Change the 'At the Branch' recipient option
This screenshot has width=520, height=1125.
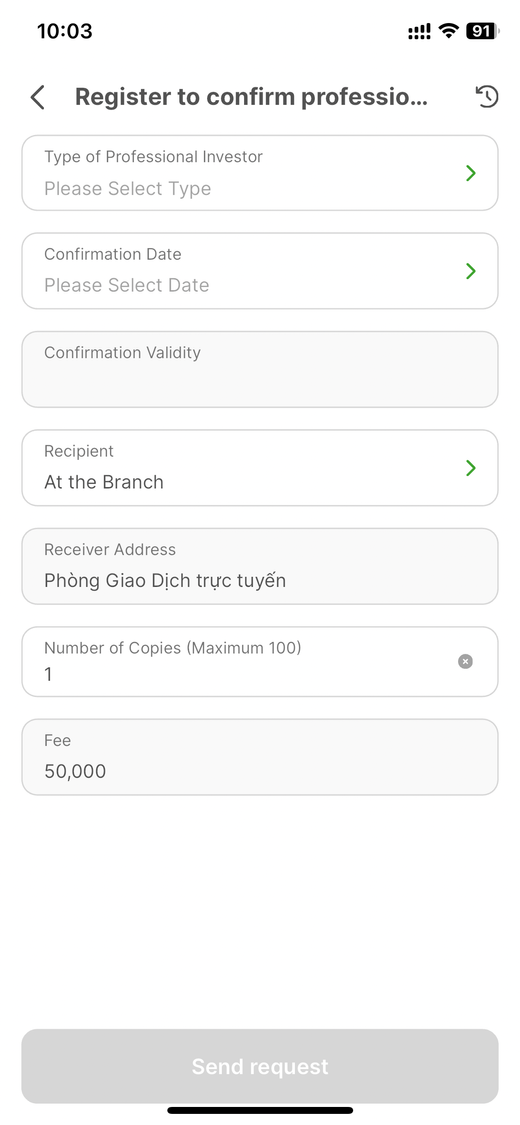104,482
